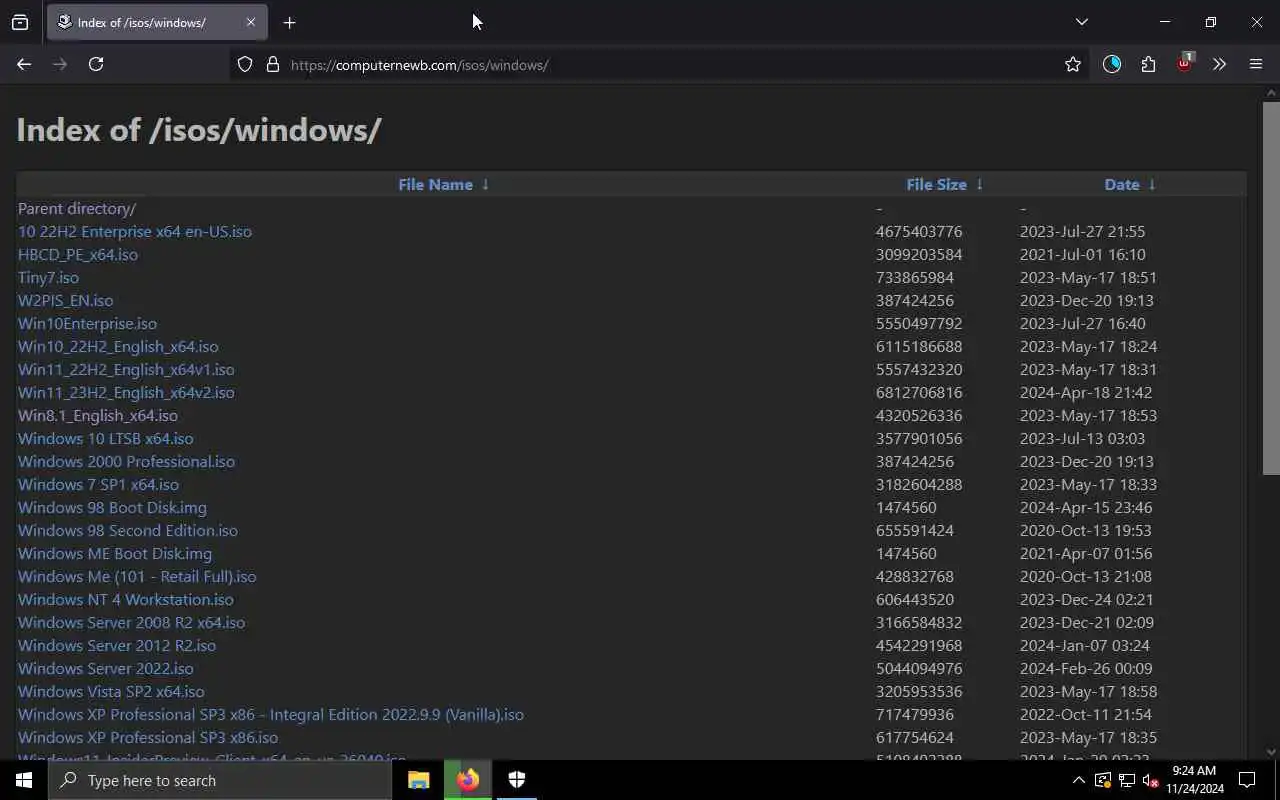The width and height of the screenshot is (1280, 800).
Task: Download Win10_22H2_English_x64.iso
Action: coord(118,346)
